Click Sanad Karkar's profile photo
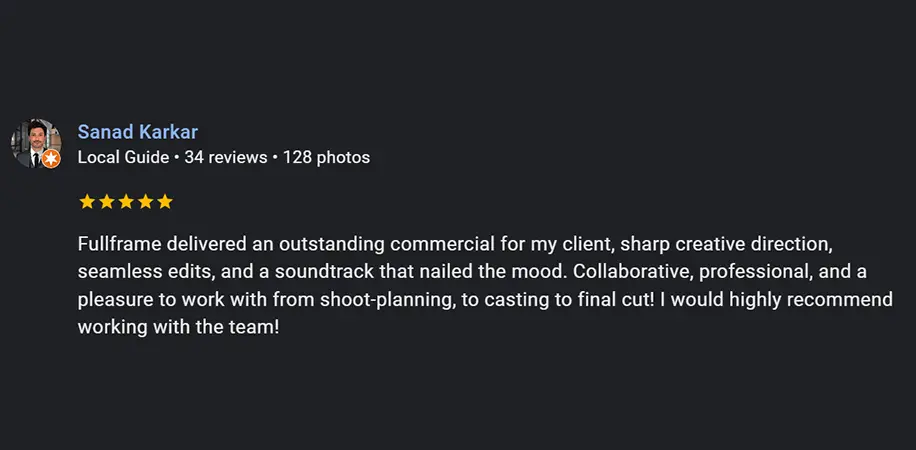 (x=32, y=141)
